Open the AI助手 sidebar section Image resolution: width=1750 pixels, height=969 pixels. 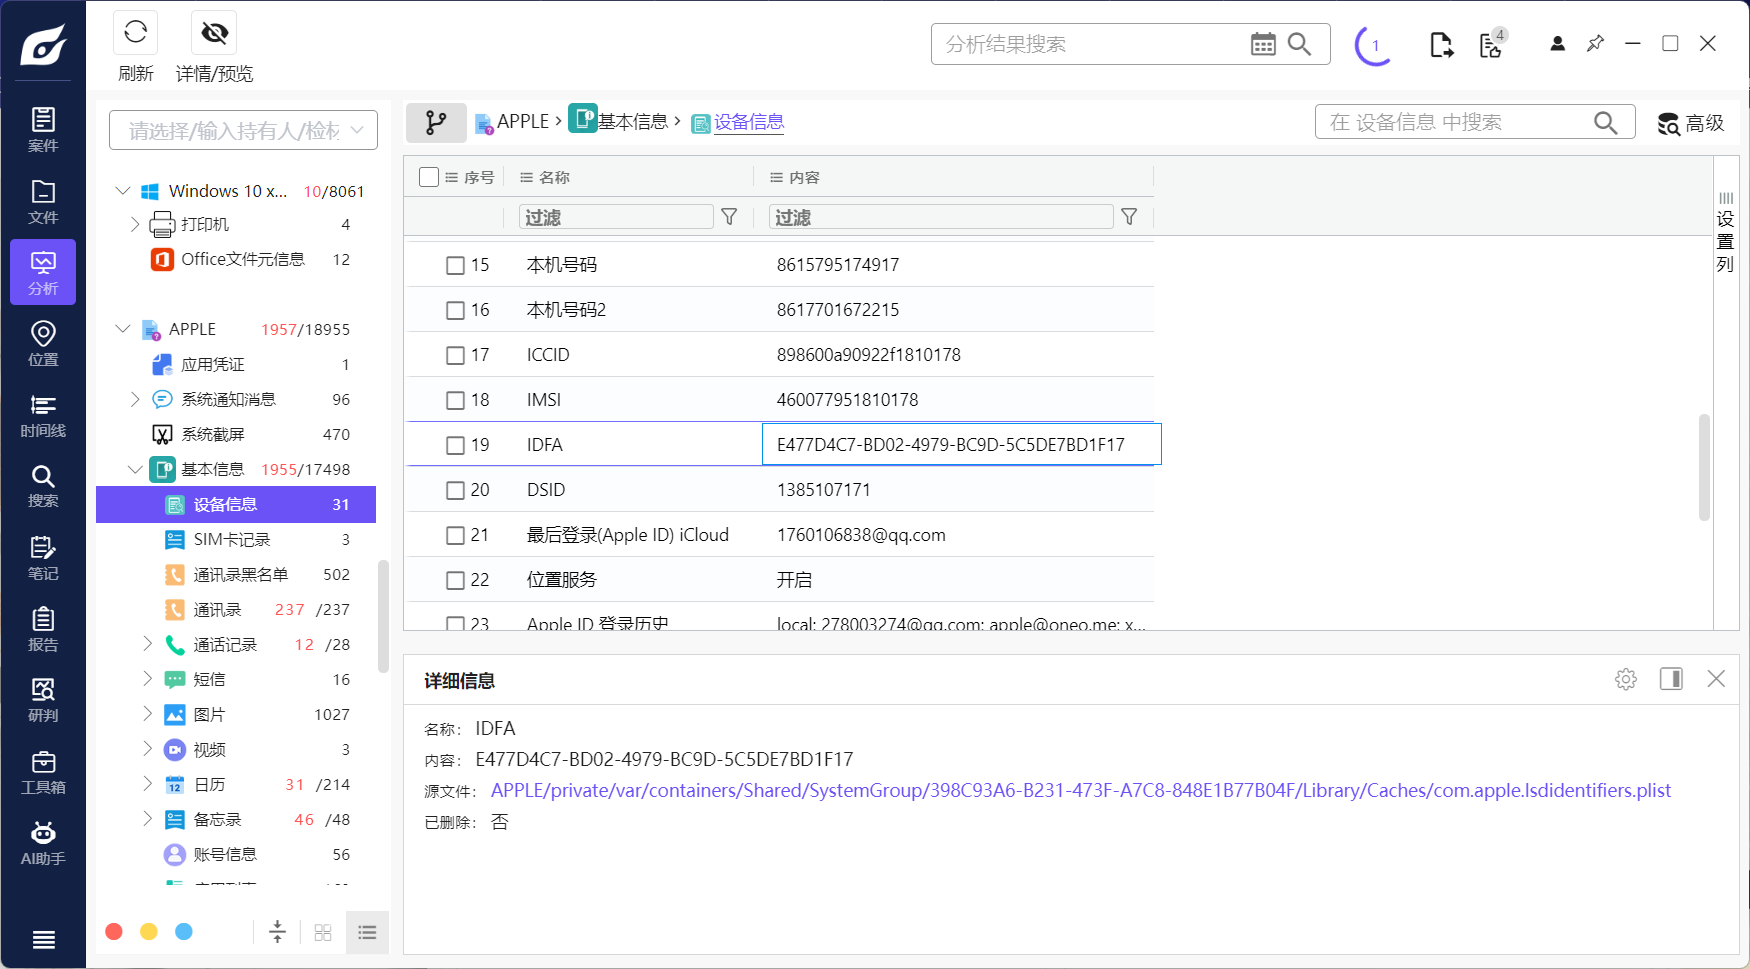coord(43,843)
